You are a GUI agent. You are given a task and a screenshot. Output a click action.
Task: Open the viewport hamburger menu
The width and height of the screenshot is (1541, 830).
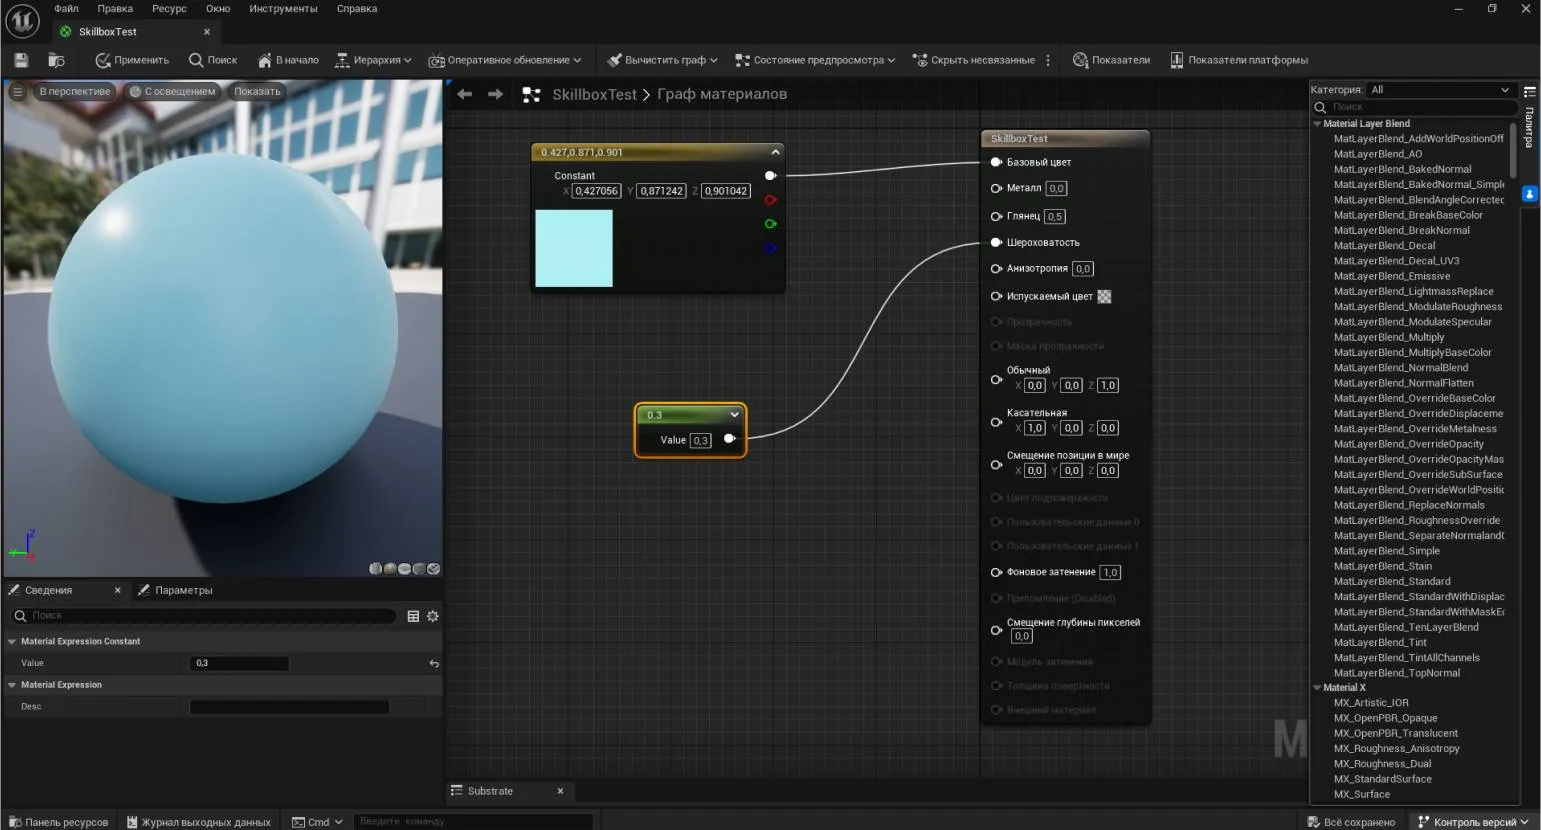pyautogui.click(x=17, y=91)
